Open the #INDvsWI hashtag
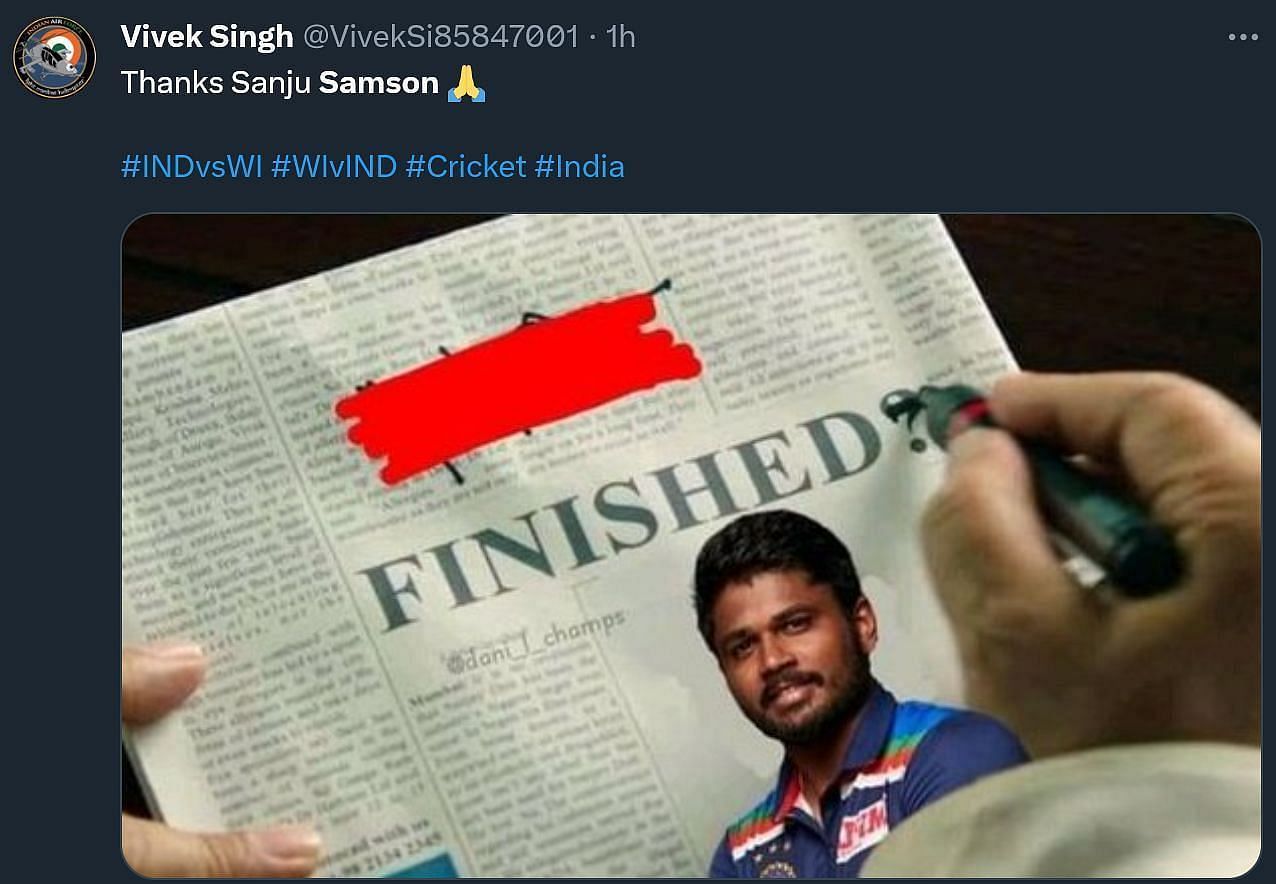Screen dimensions: 1276x884 191,166
